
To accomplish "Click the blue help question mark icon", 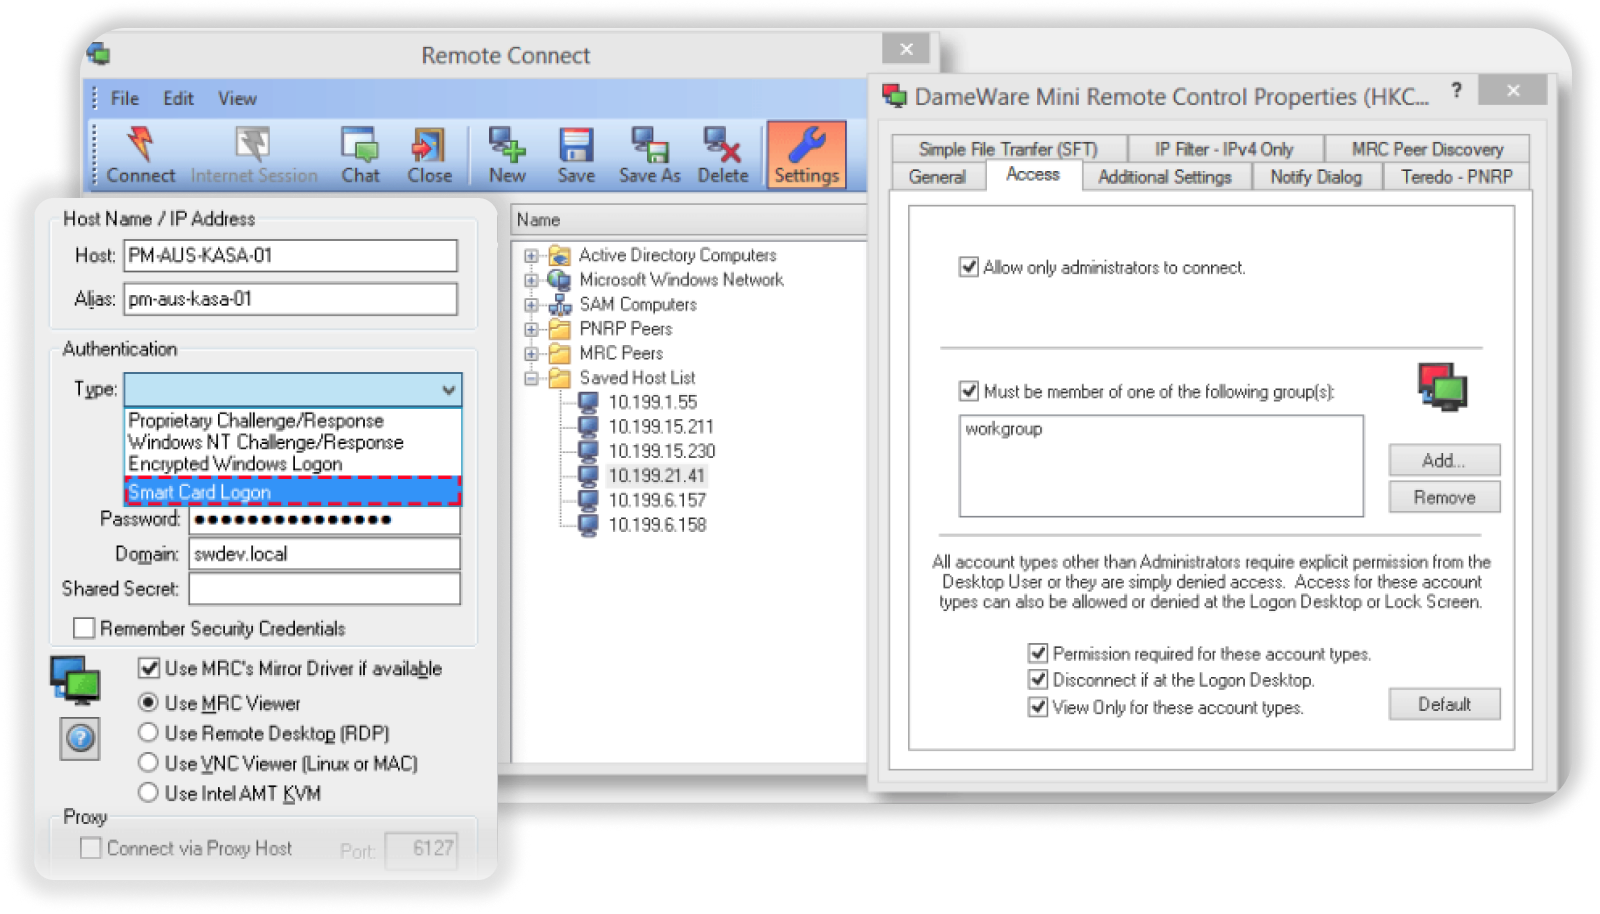I will pos(80,739).
